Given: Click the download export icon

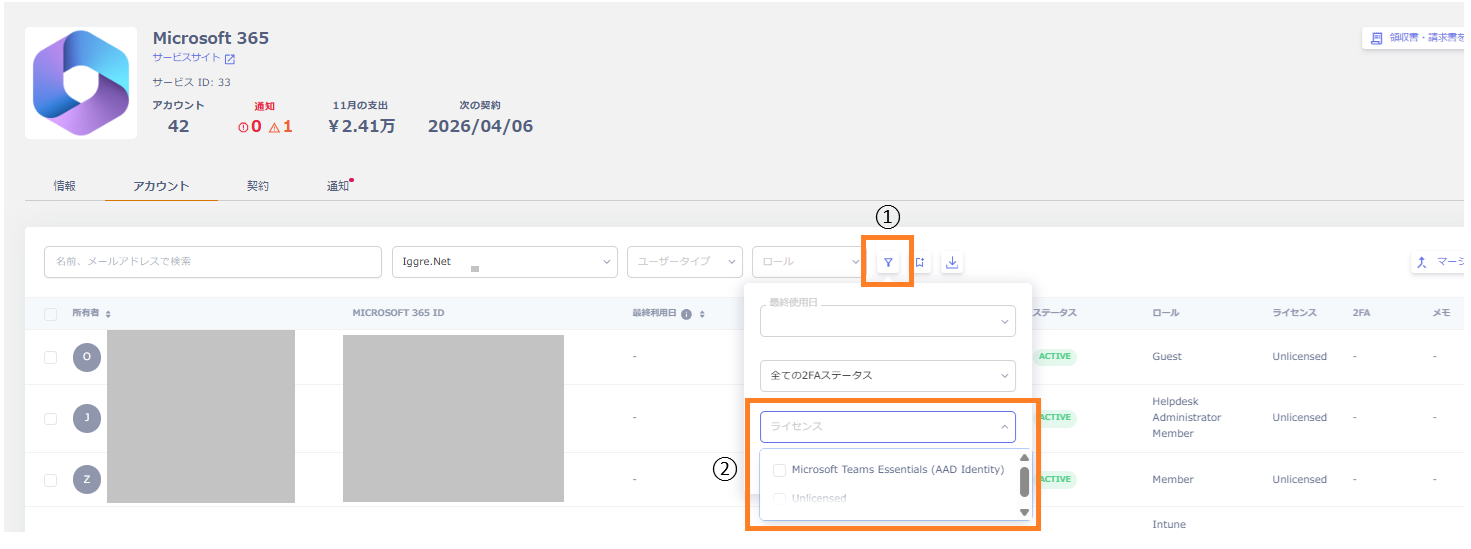Looking at the screenshot, I should click(x=952, y=262).
